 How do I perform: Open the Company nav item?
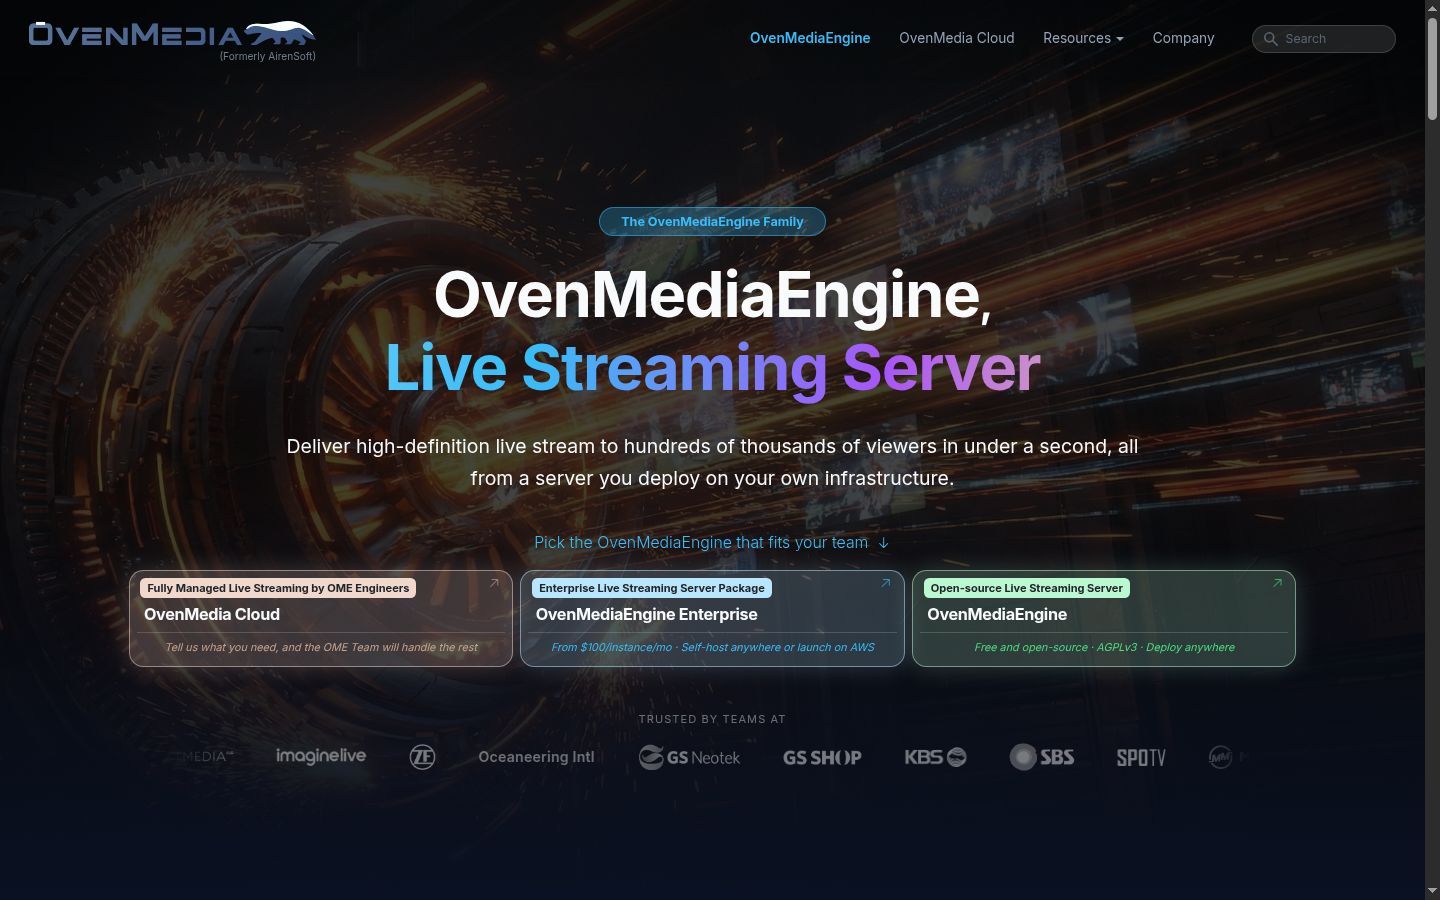click(x=1183, y=38)
